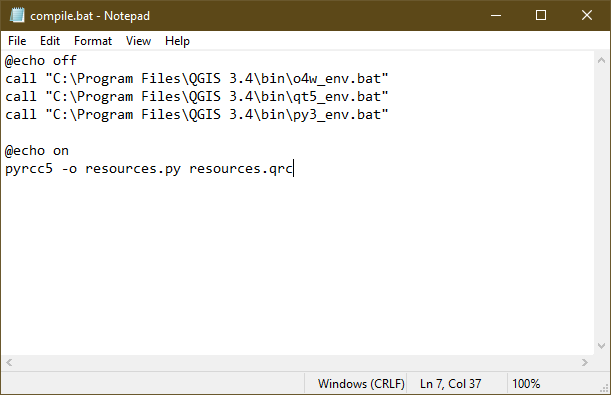This screenshot has height=395, width=611.
Task: Click the resize grip in window corner
Action: 605,388
